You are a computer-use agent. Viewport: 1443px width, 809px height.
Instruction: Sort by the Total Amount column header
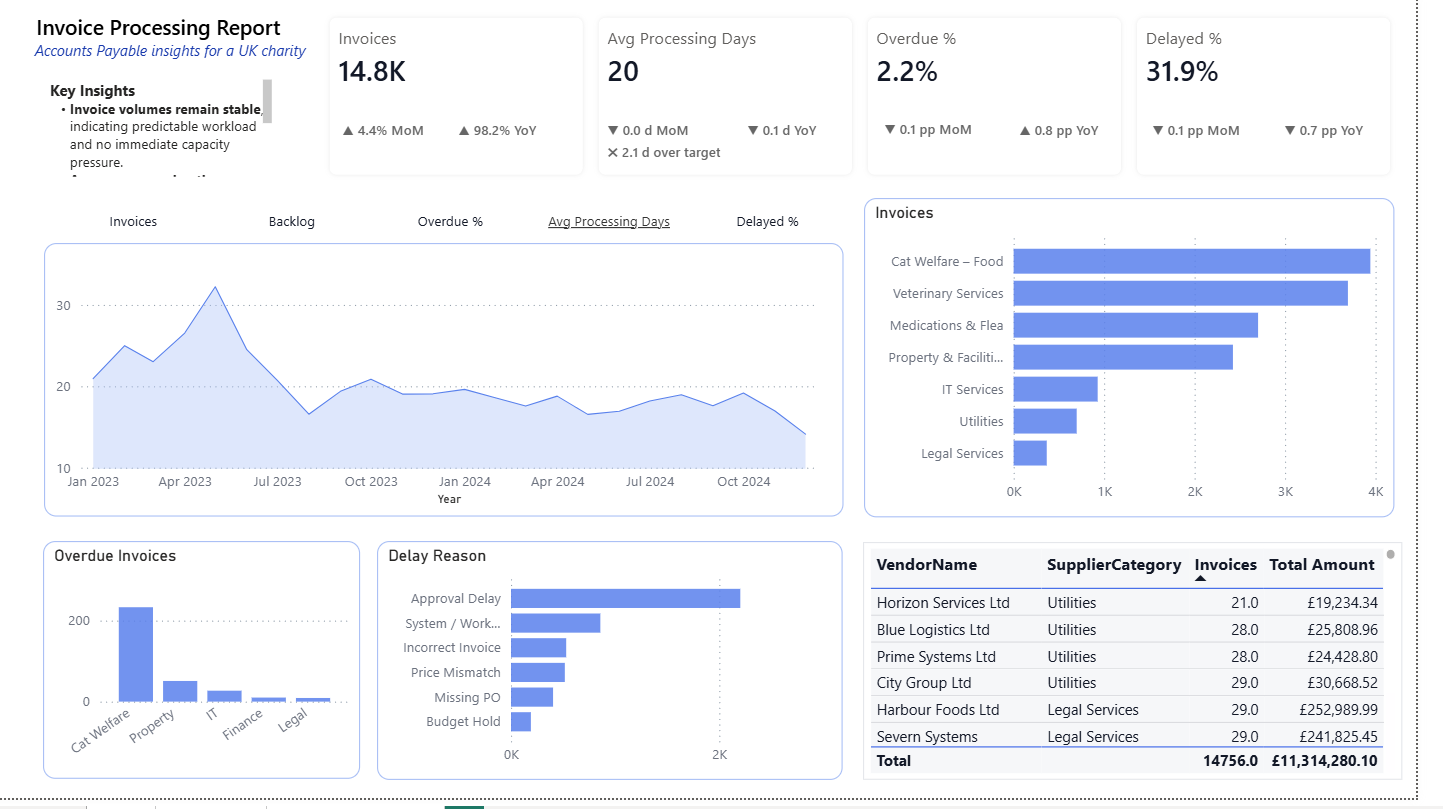[1321, 565]
